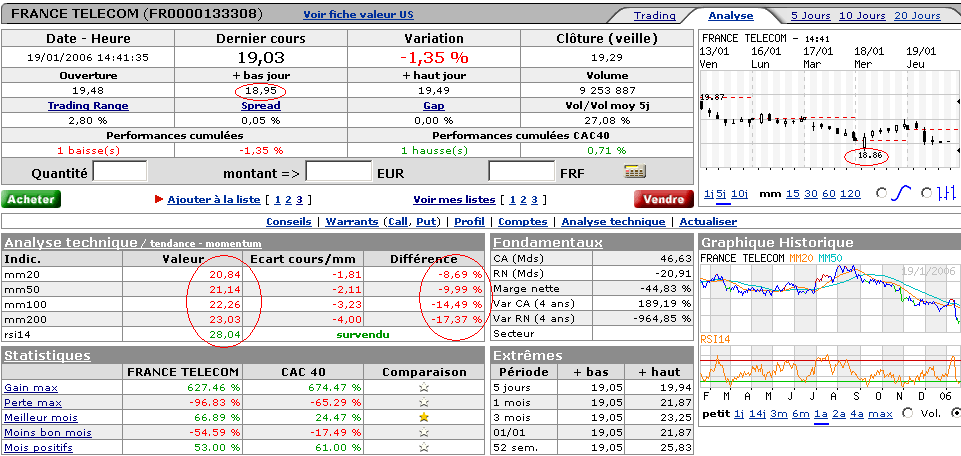Open the Comptes link

523,222
